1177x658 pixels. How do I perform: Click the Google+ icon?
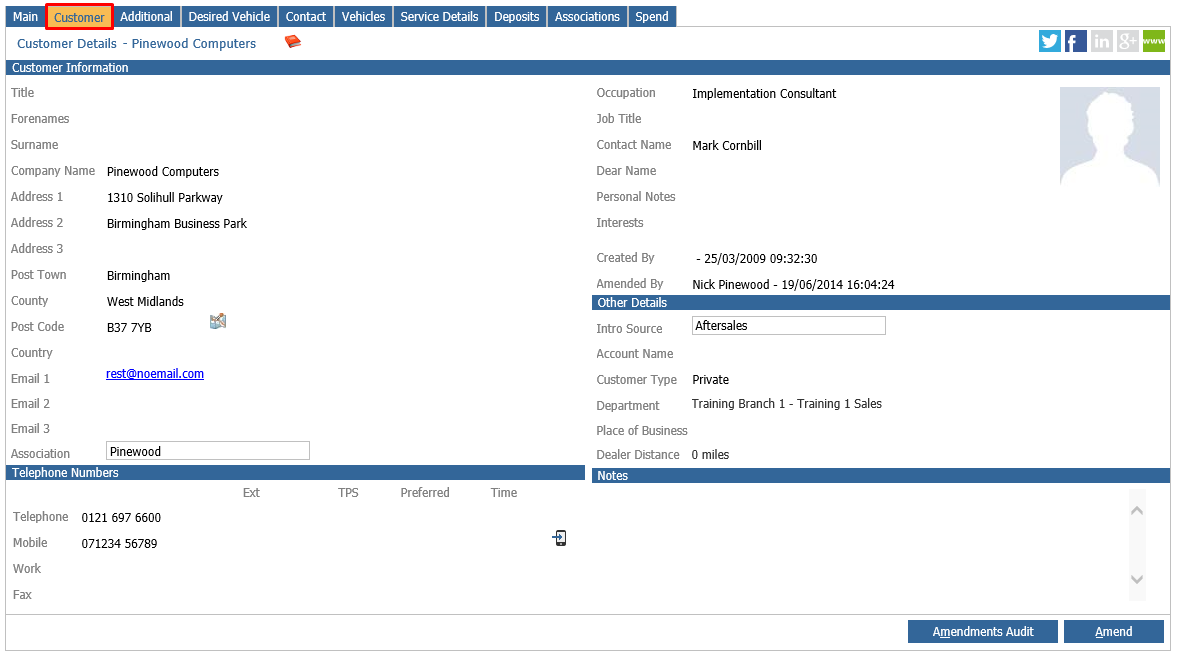point(1127,41)
